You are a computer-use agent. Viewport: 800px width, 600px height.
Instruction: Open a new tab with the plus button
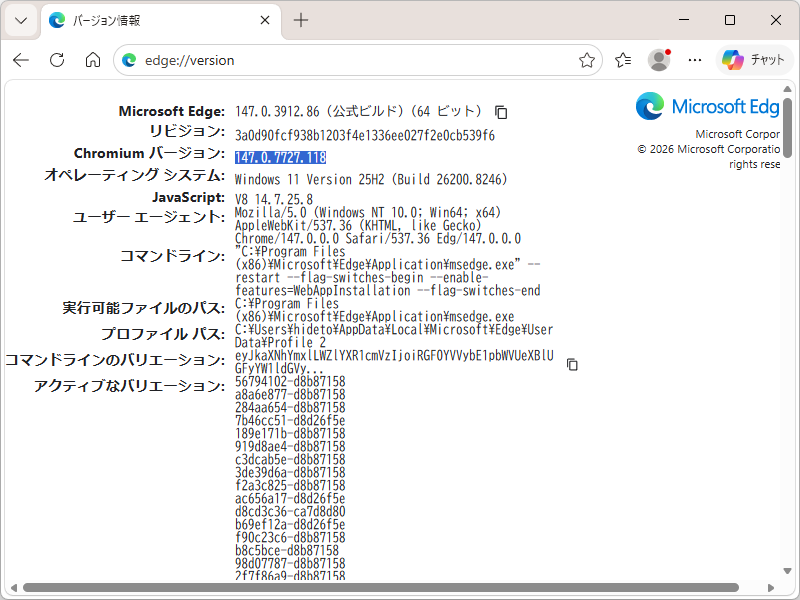(302, 19)
